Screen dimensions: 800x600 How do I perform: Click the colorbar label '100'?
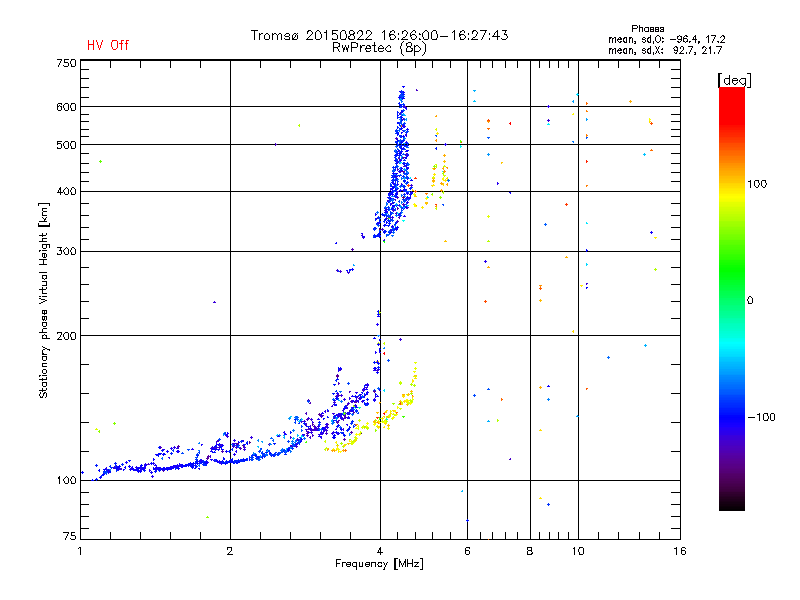pyautogui.click(x=757, y=184)
